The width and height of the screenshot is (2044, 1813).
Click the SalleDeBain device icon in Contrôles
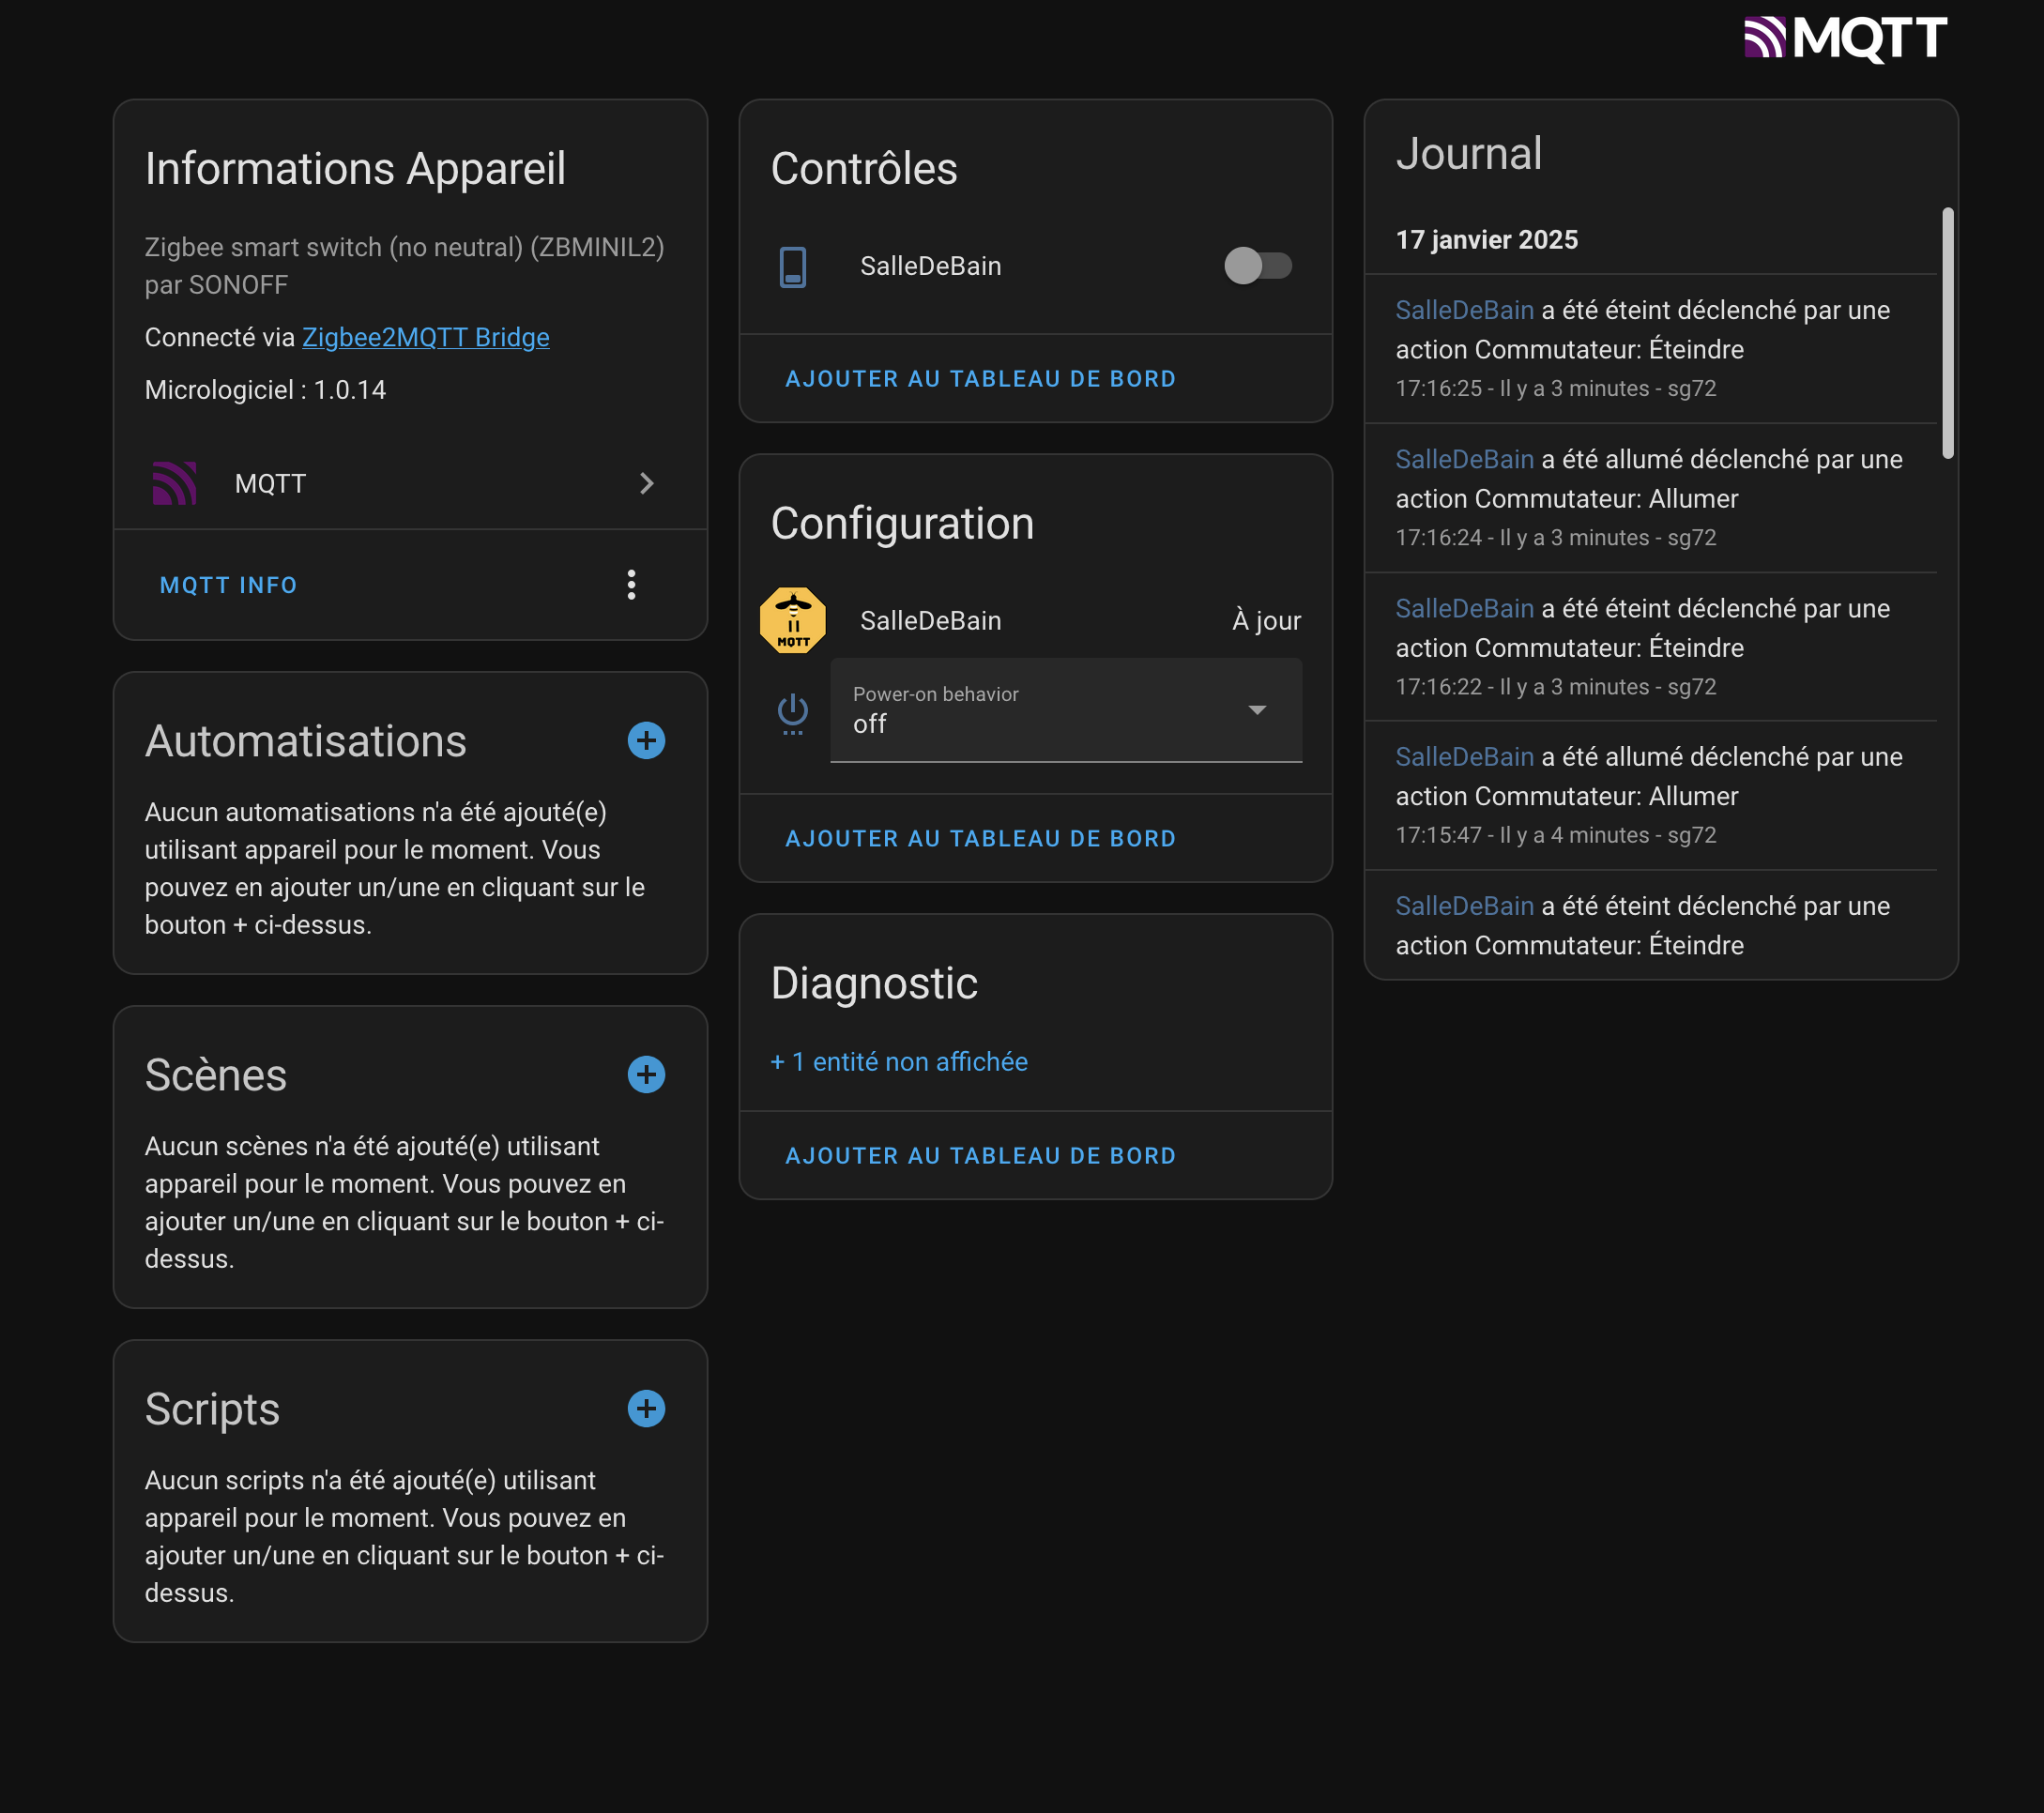pos(792,266)
